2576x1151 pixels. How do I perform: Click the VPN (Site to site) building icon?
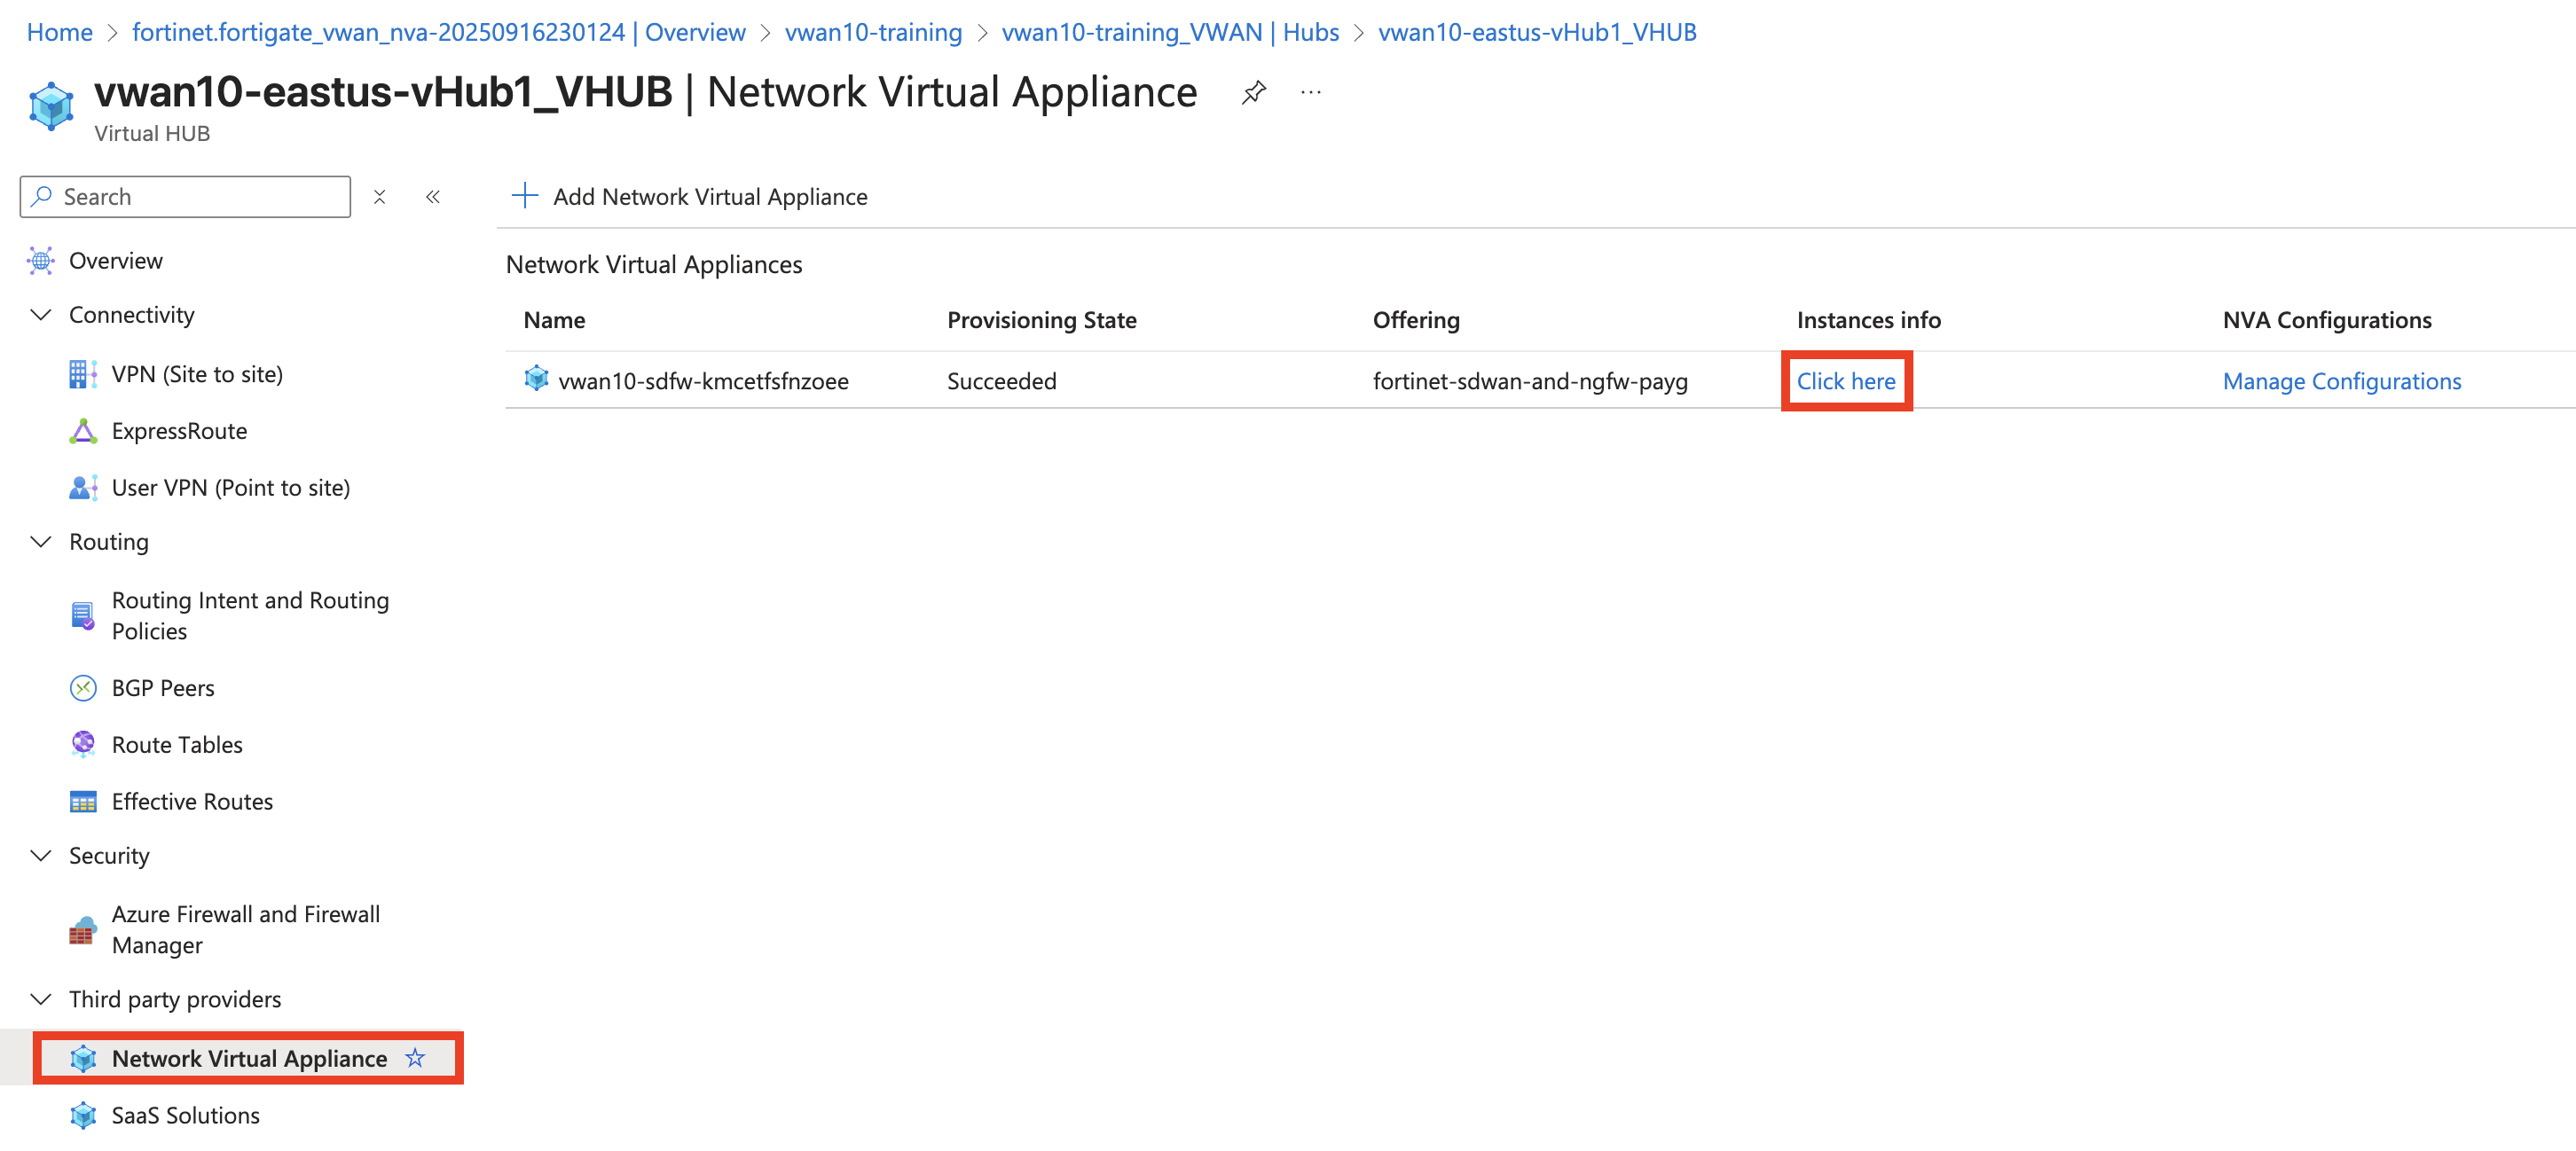point(83,374)
